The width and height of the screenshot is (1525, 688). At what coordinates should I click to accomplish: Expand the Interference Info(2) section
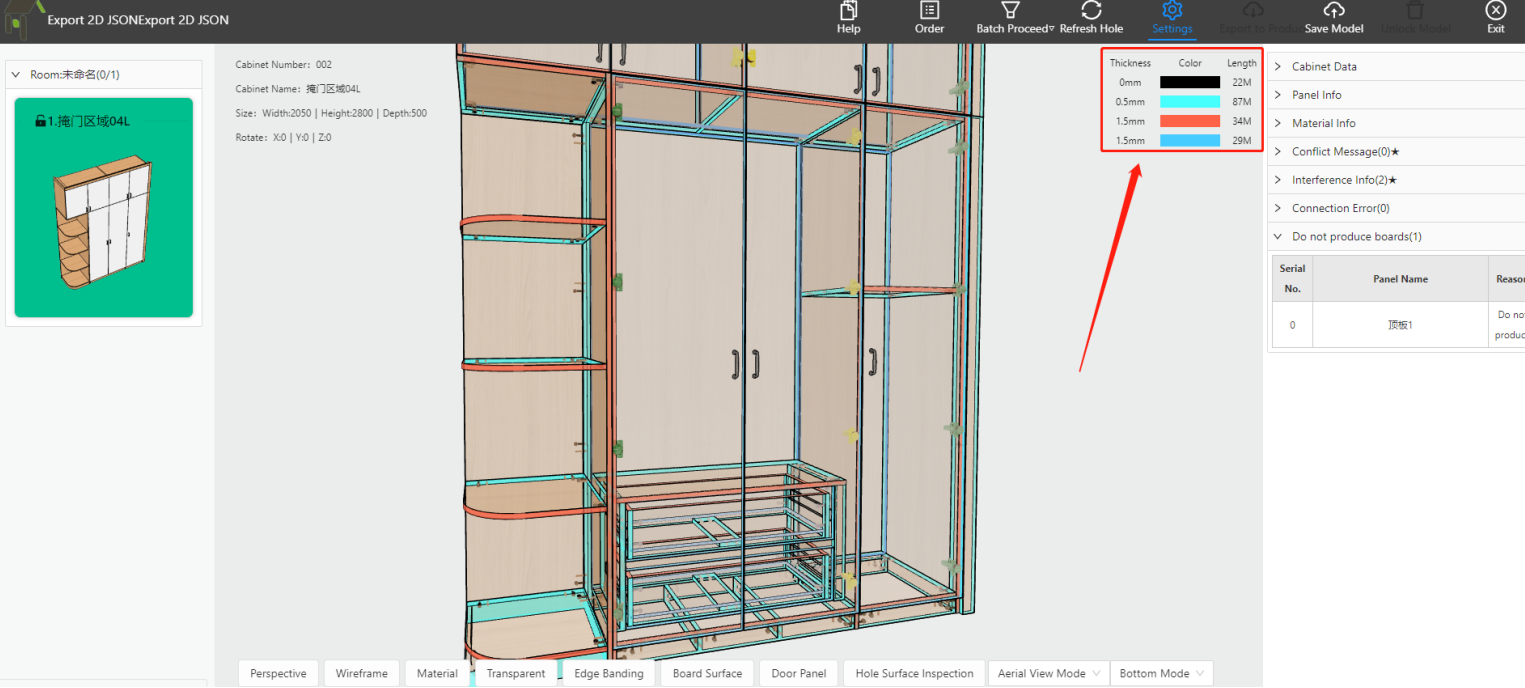pos(1343,180)
